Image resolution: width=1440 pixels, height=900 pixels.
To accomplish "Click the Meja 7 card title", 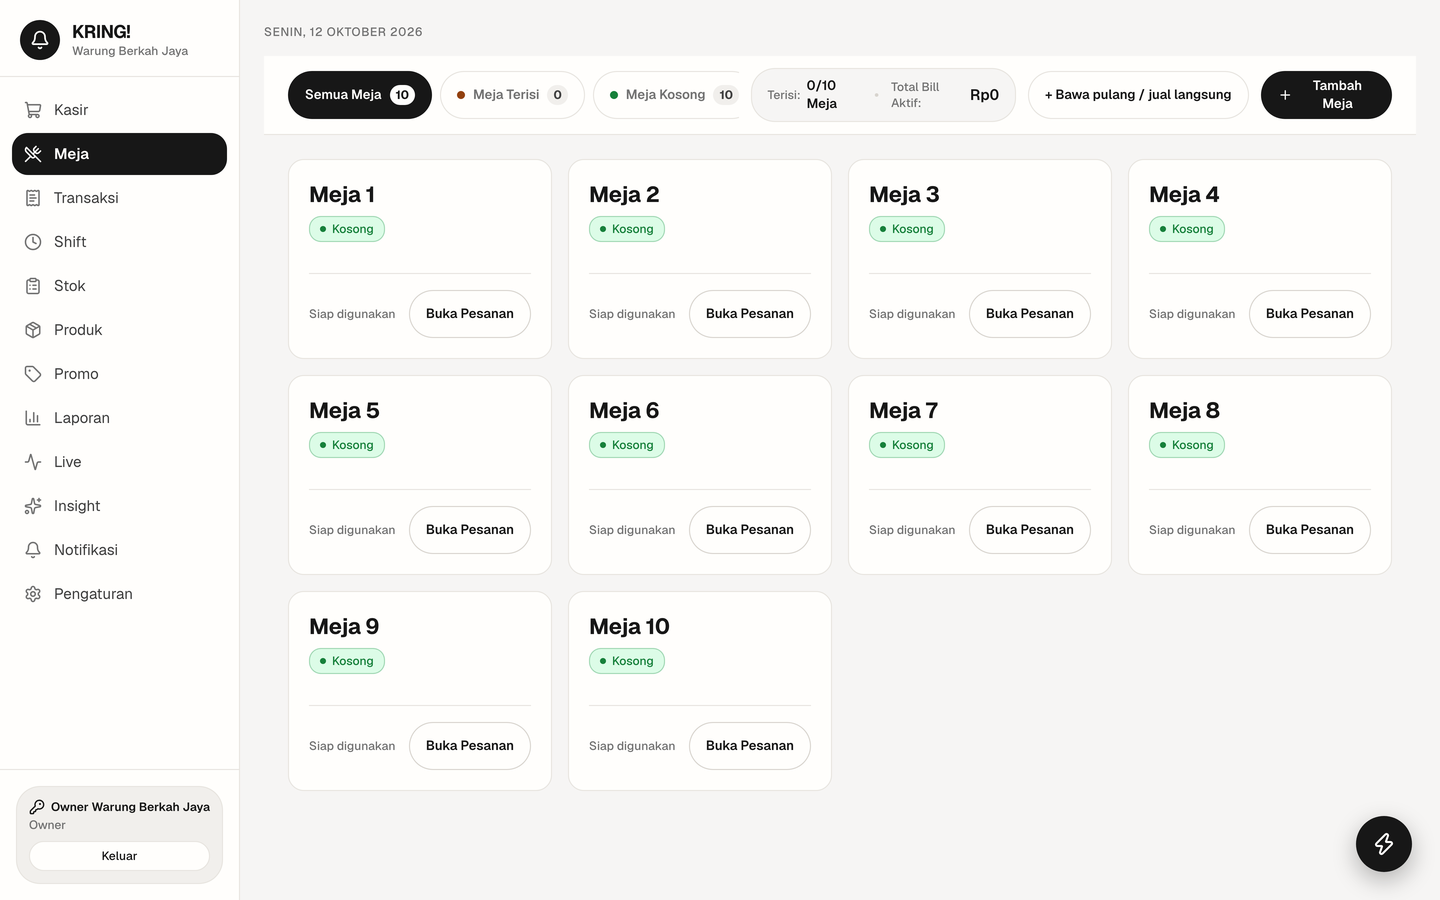I will pyautogui.click(x=903, y=410).
